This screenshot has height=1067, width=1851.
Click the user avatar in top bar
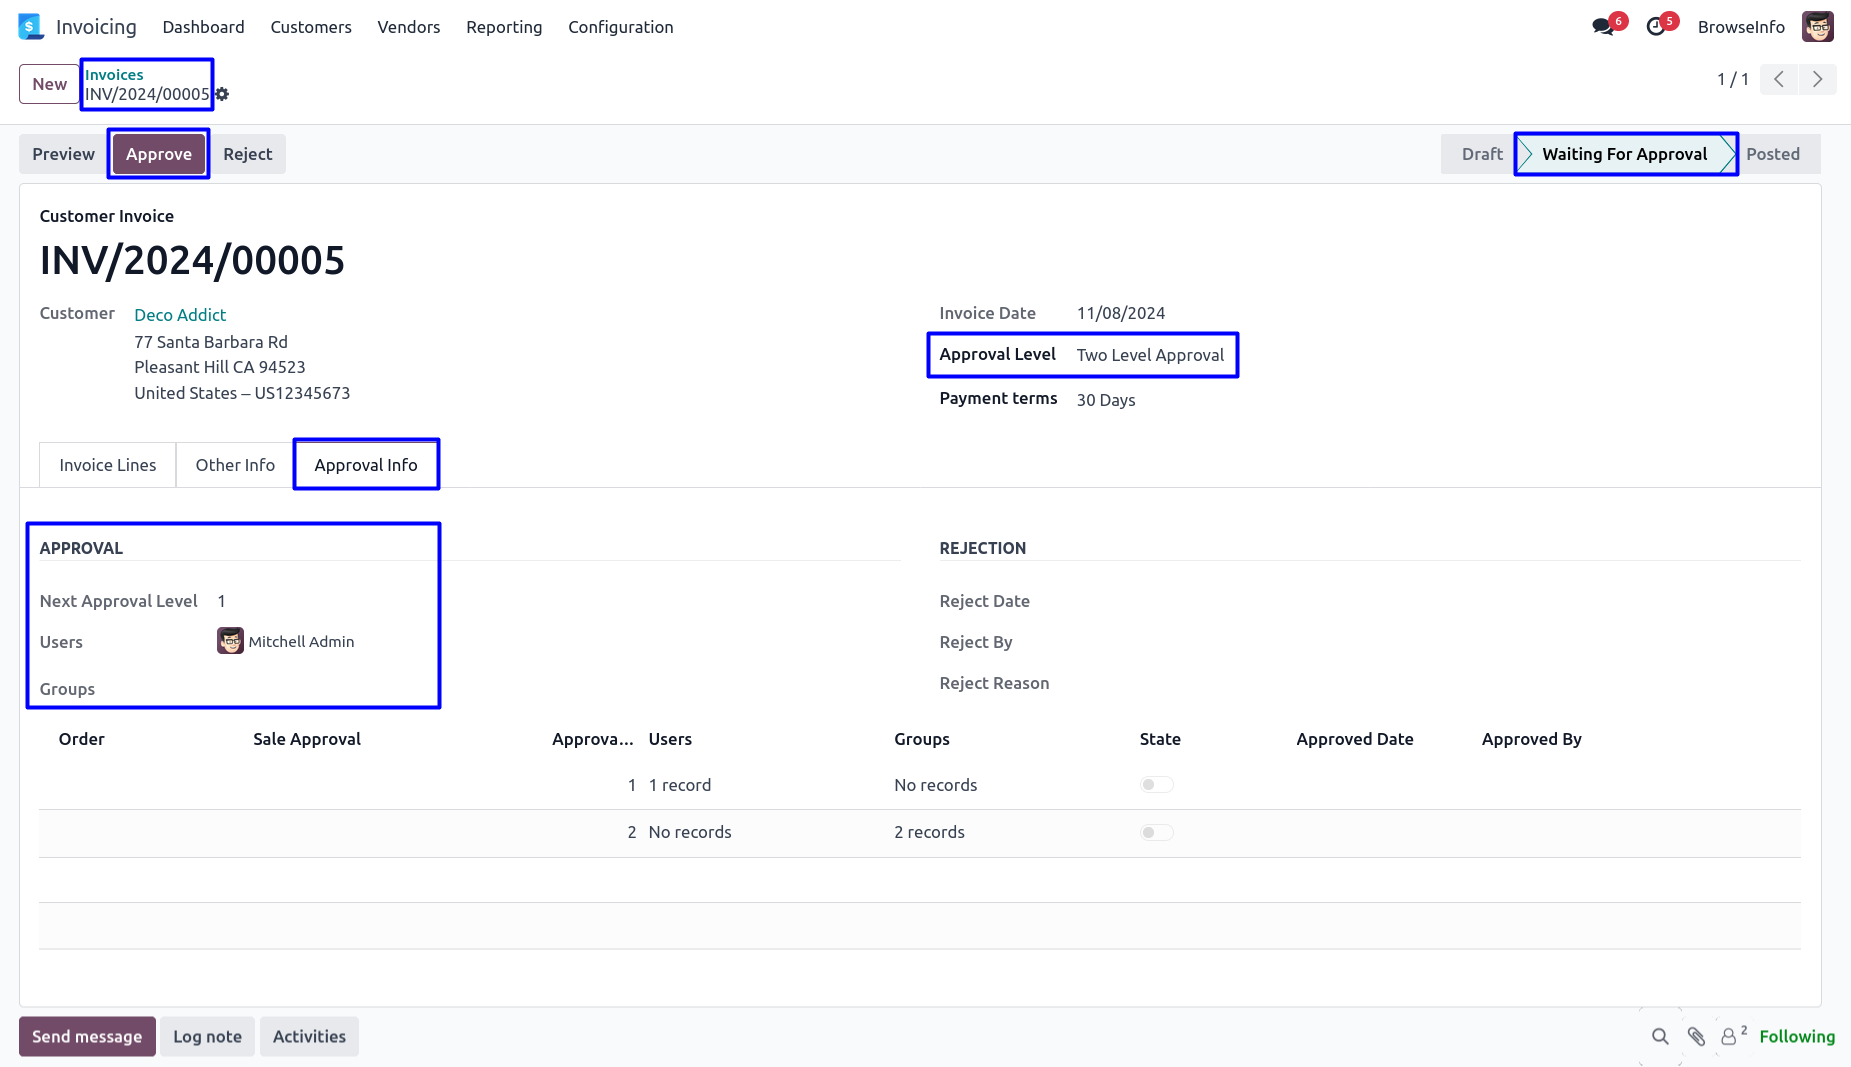click(1817, 27)
